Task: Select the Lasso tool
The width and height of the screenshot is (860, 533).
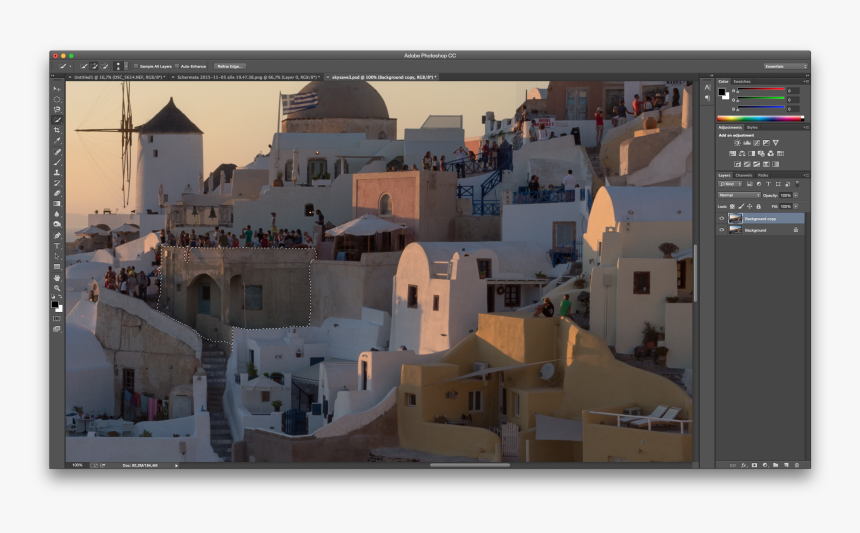Action: (x=57, y=110)
